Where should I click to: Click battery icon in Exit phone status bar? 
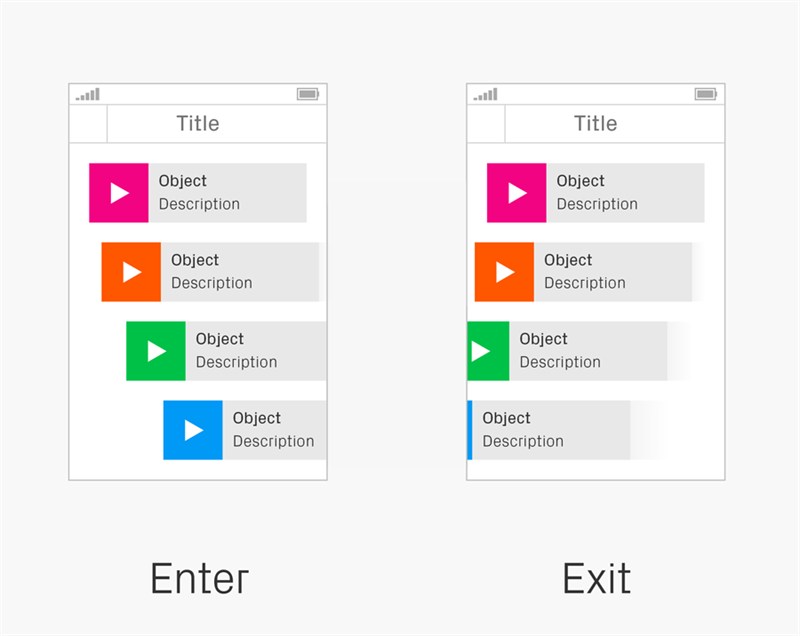coord(706,94)
